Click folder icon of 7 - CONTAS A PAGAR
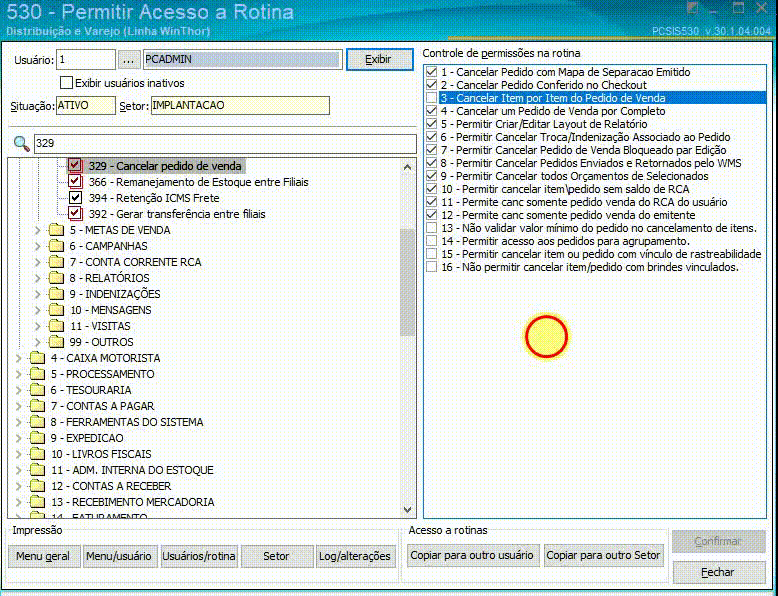 [37, 406]
